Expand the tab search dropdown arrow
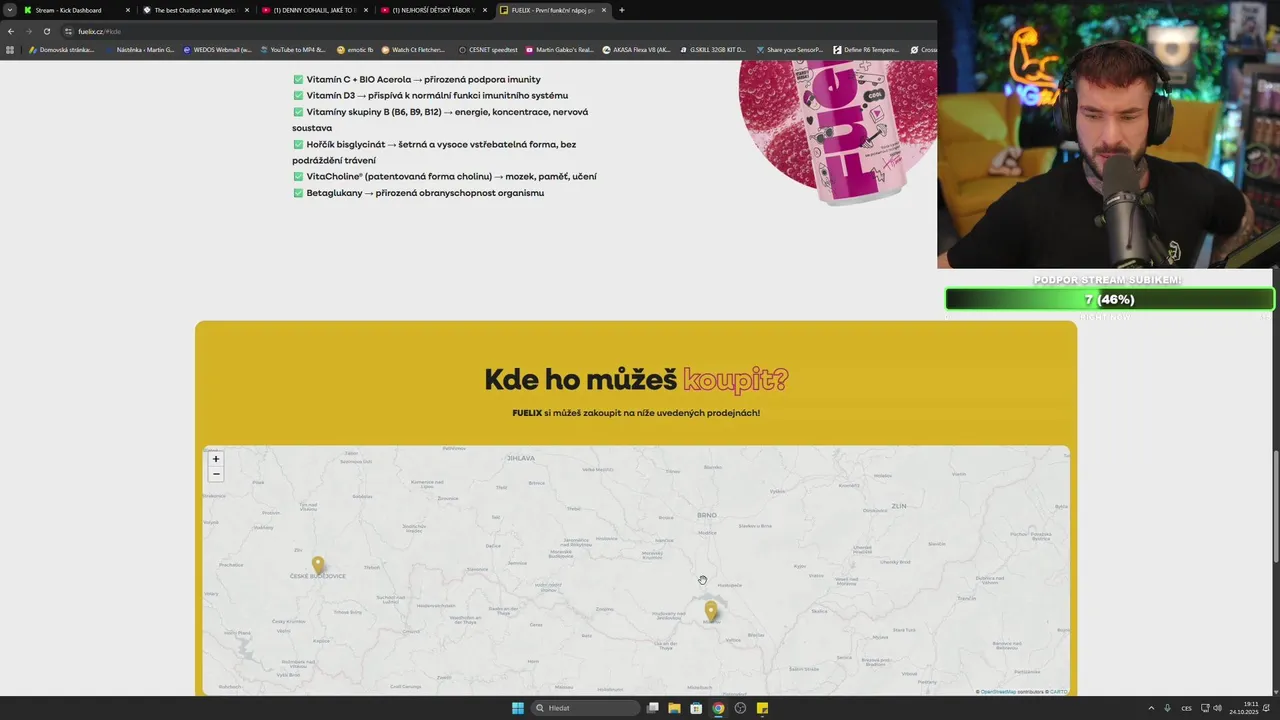This screenshot has height=720, width=1280. pos(9,10)
